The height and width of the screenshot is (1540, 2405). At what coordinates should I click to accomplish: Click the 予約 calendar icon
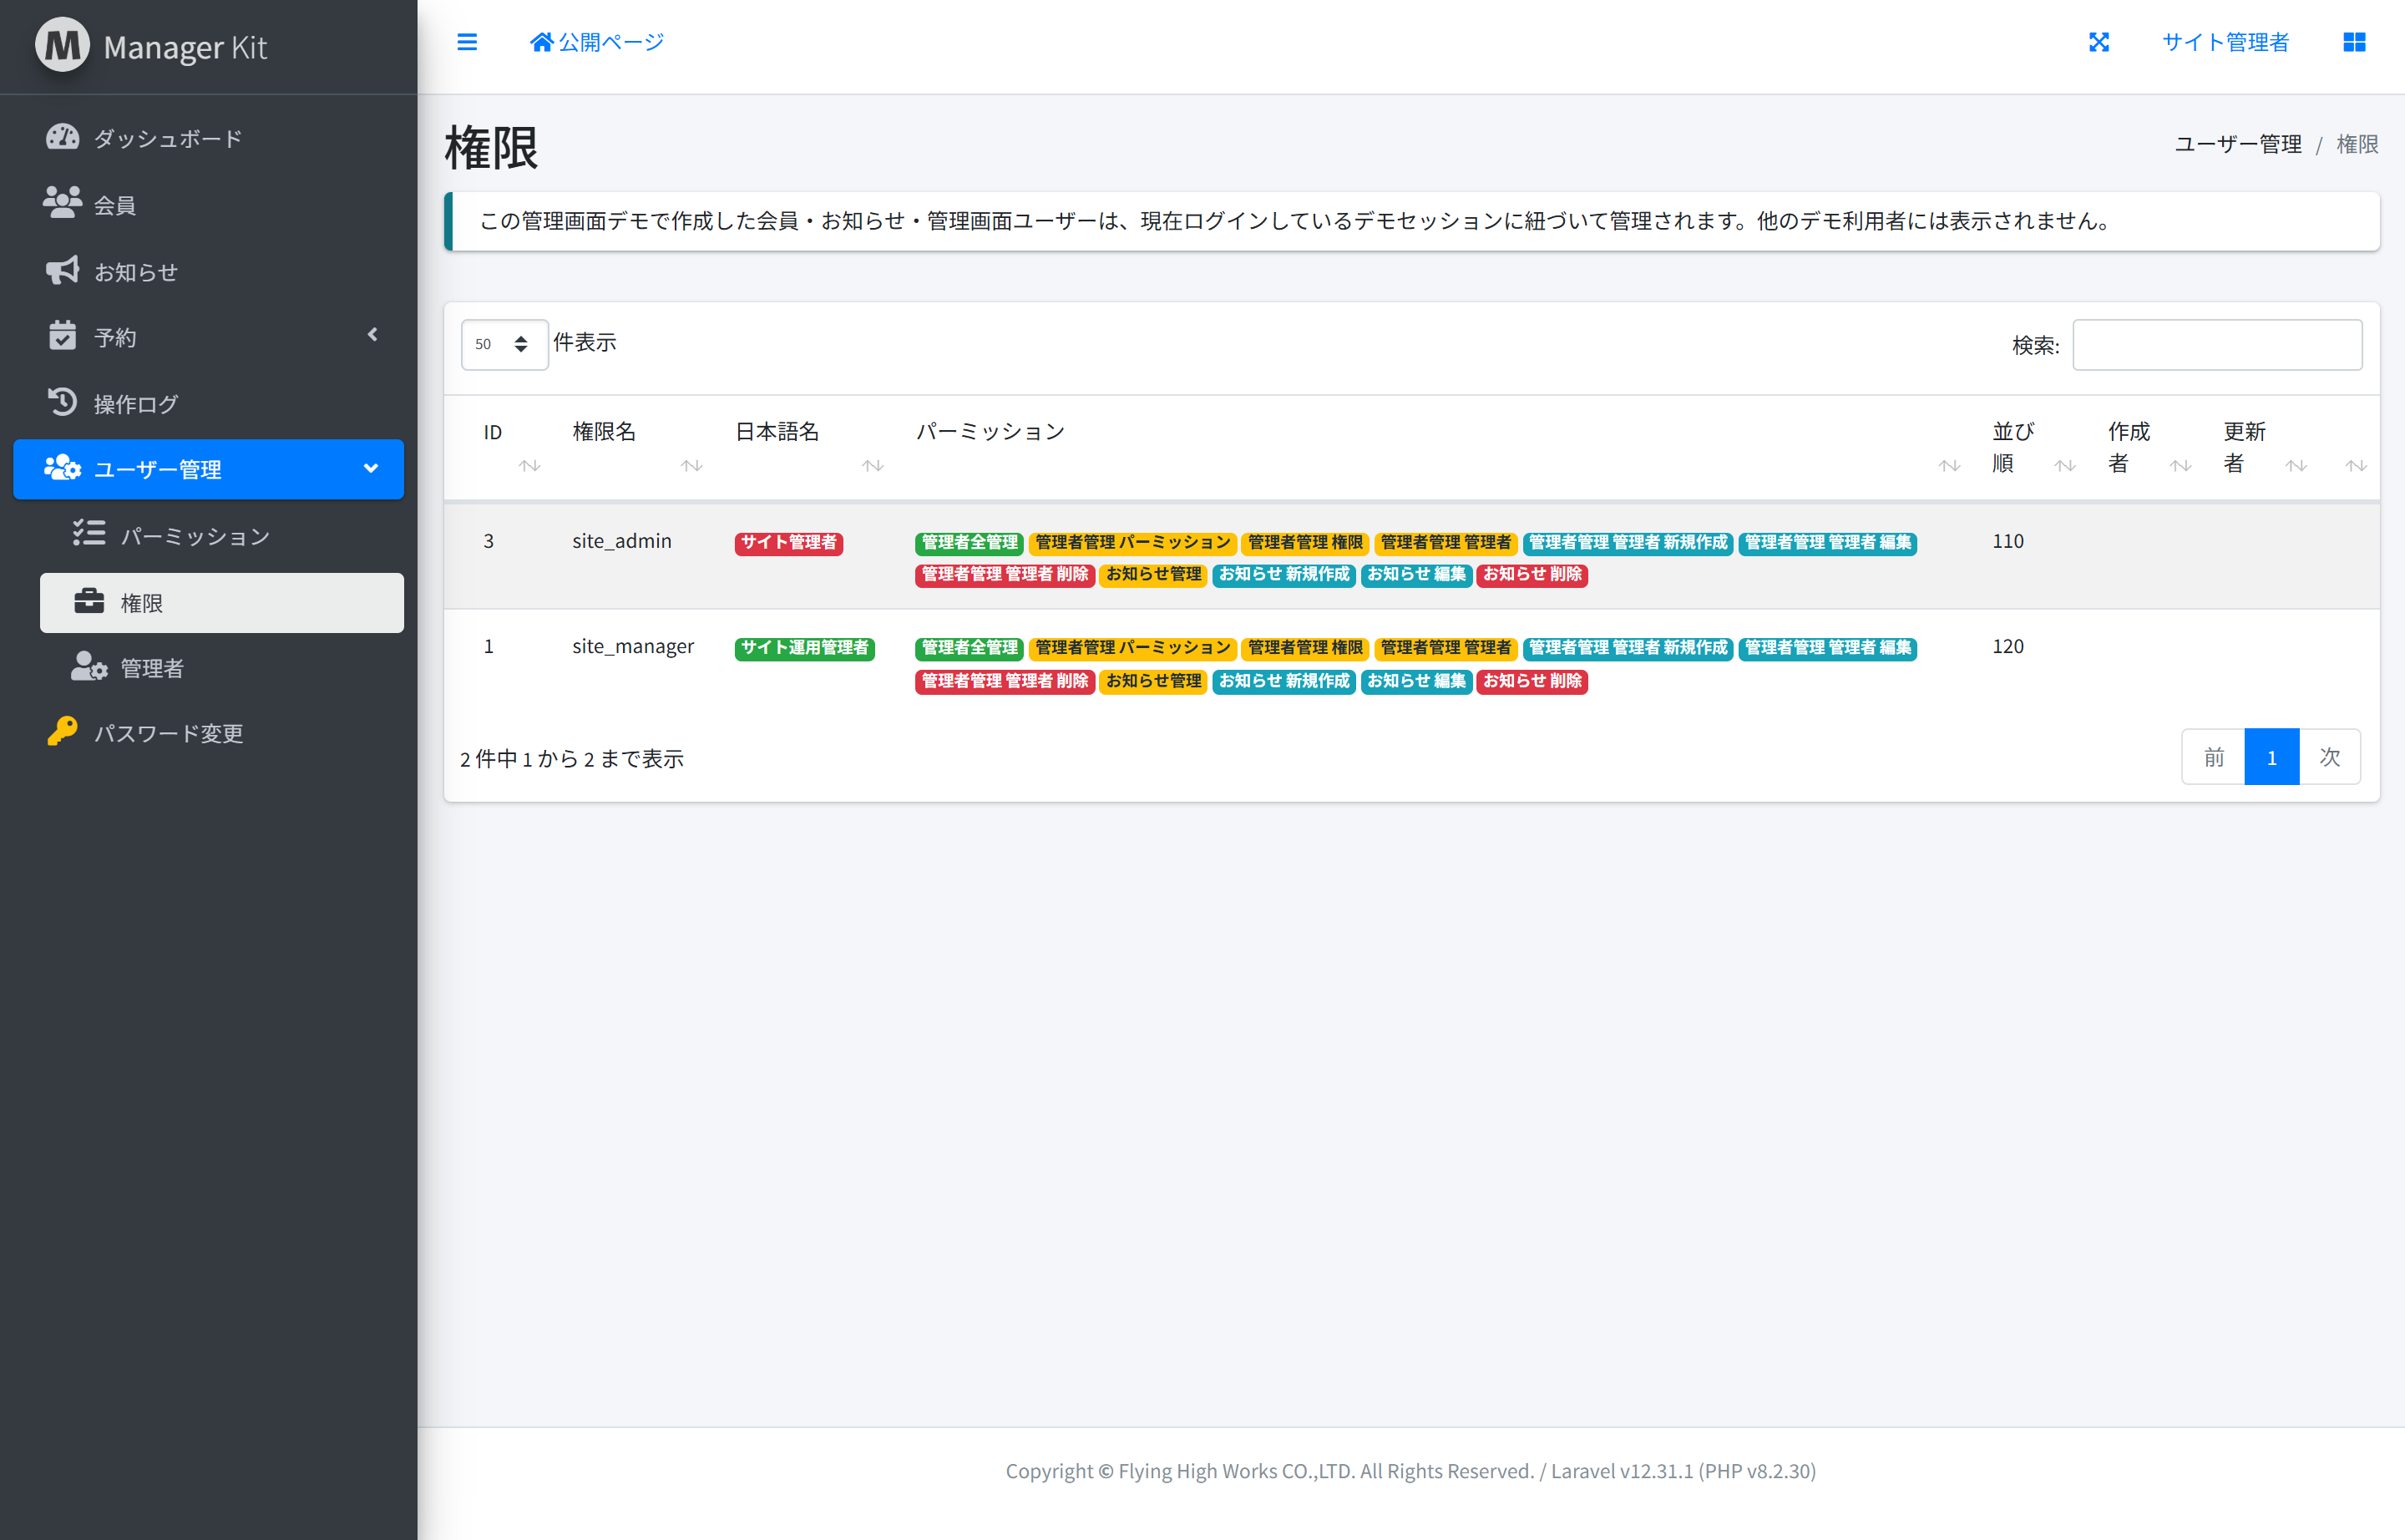[x=62, y=336]
